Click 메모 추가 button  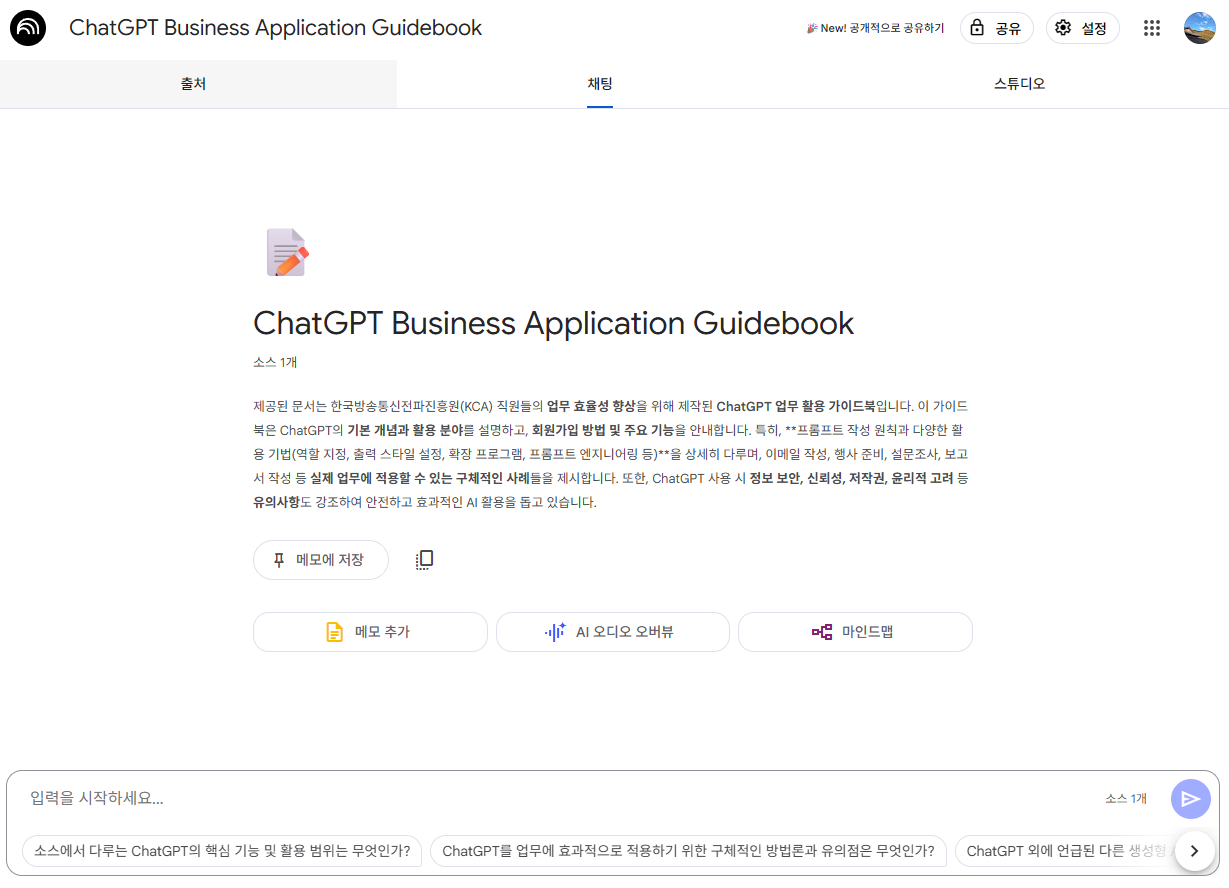coord(370,632)
